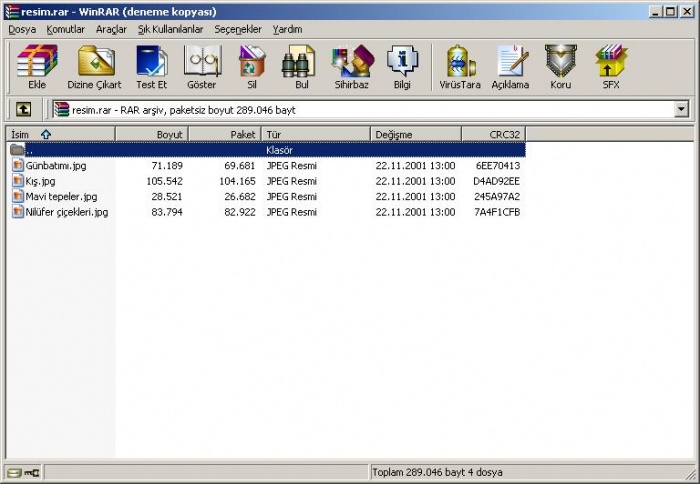700x484 pixels.
Task: Open the Açıklama comment tool
Action: [510, 67]
